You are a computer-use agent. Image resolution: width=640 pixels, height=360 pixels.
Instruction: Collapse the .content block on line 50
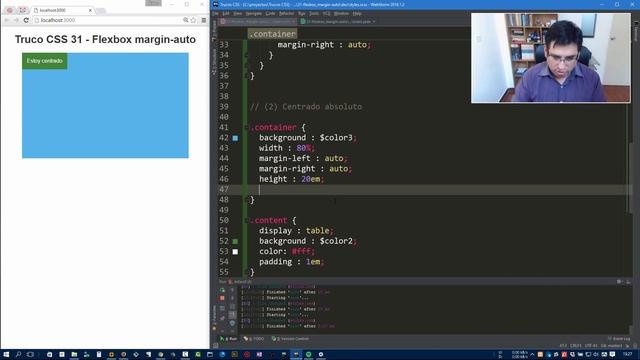click(x=247, y=220)
